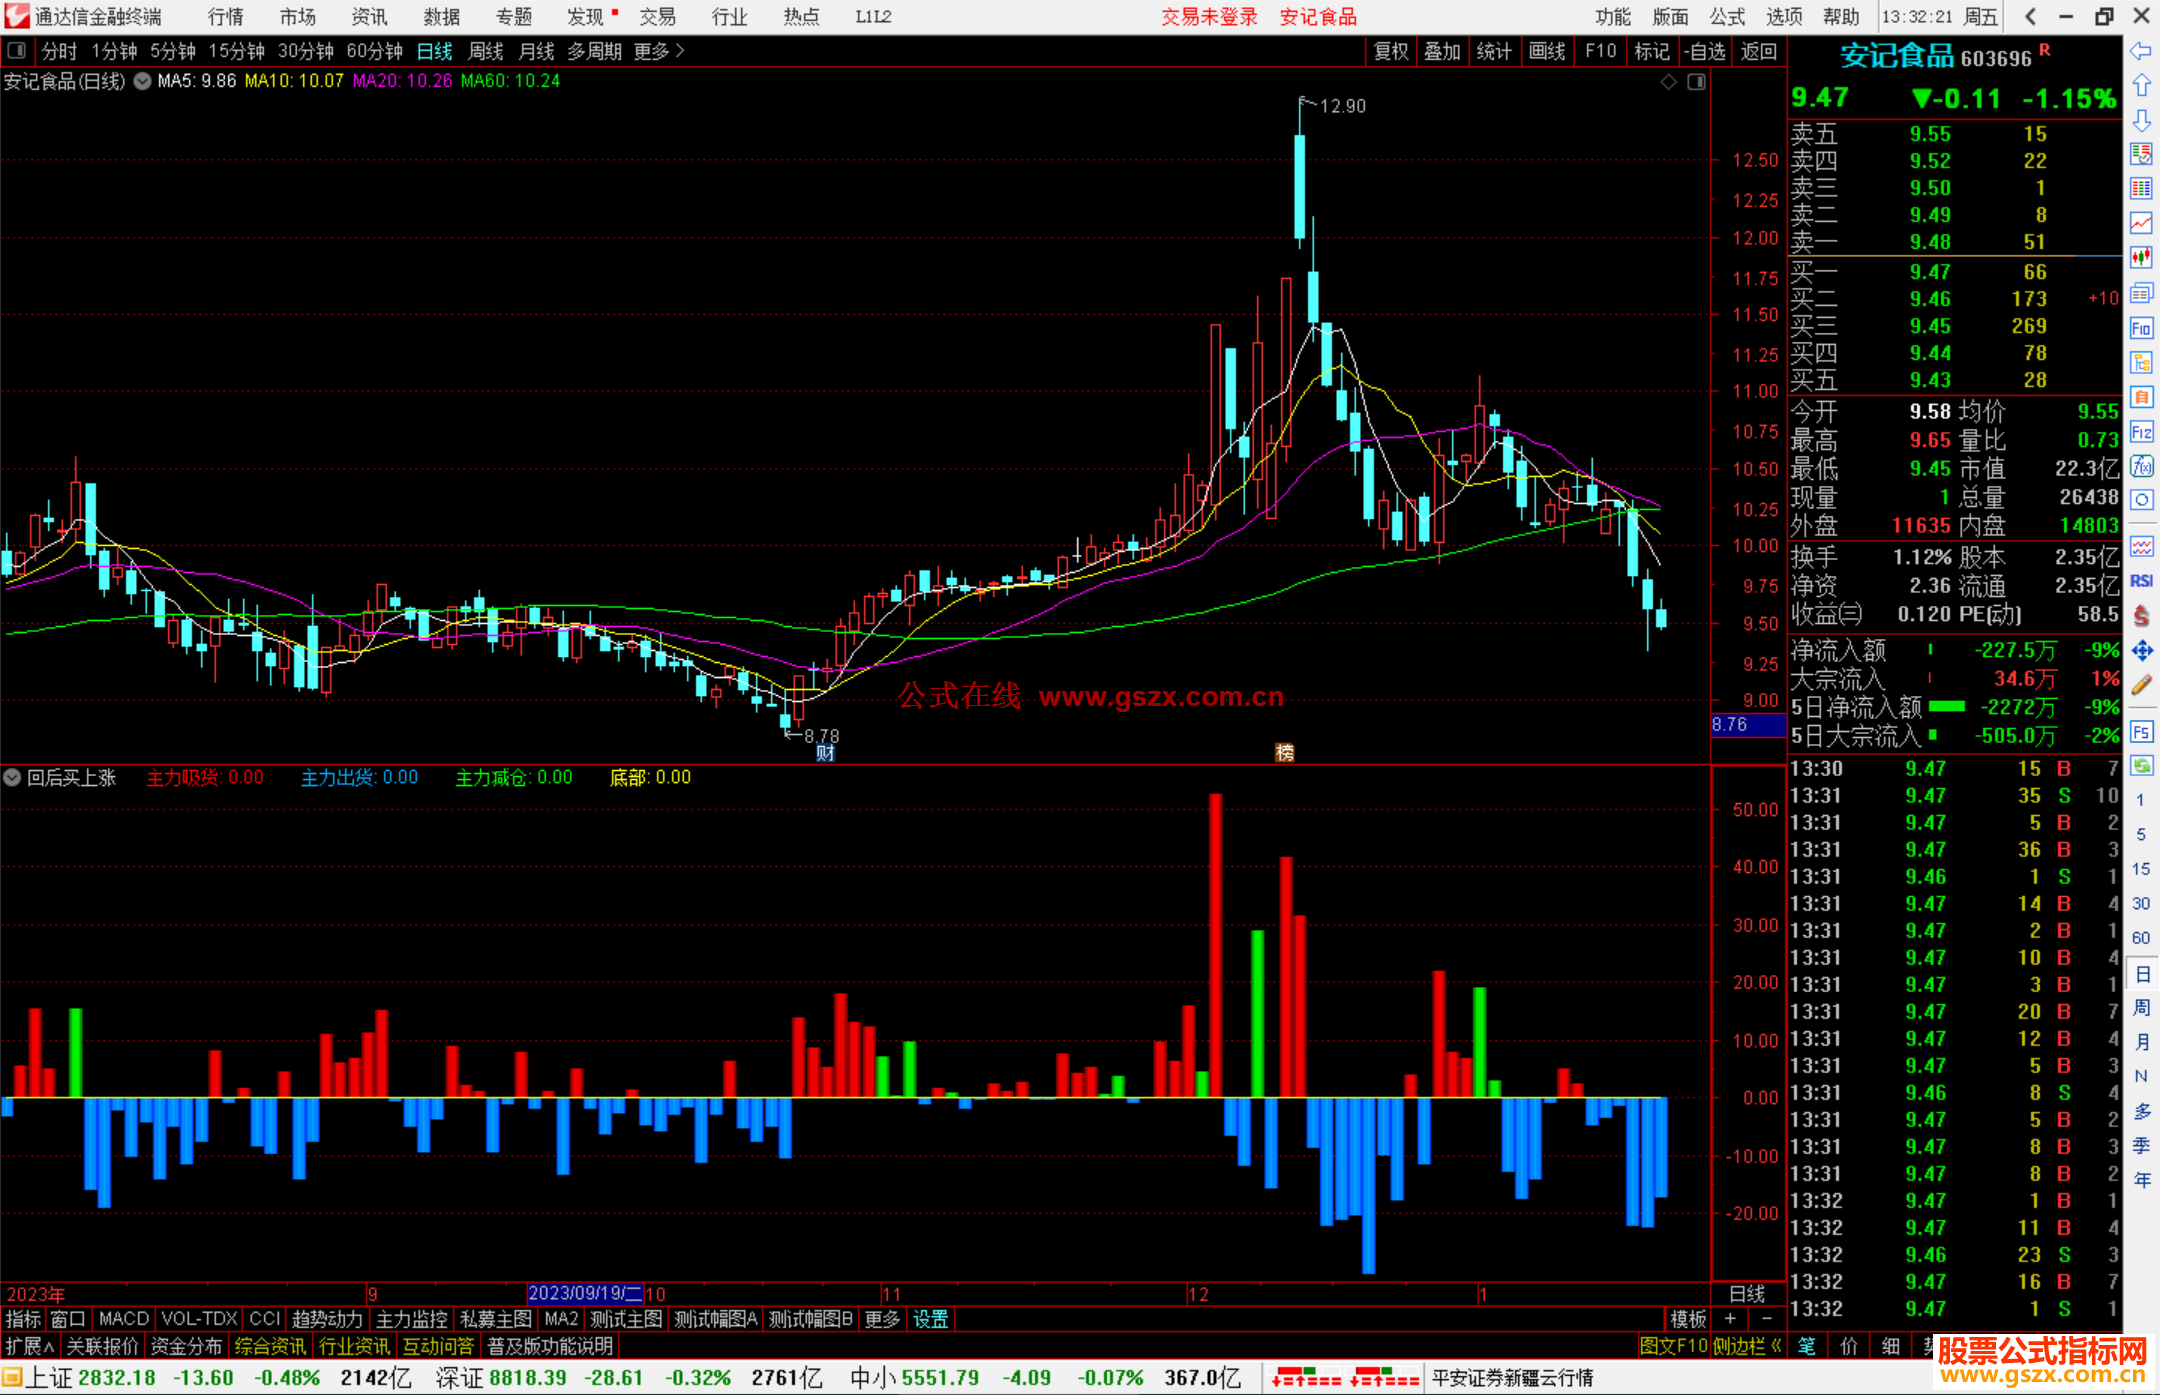The width and height of the screenshot is (2160, 1395).
Task: Click the green 5日净流入额 bar
Action: [x=1946, y=707]
